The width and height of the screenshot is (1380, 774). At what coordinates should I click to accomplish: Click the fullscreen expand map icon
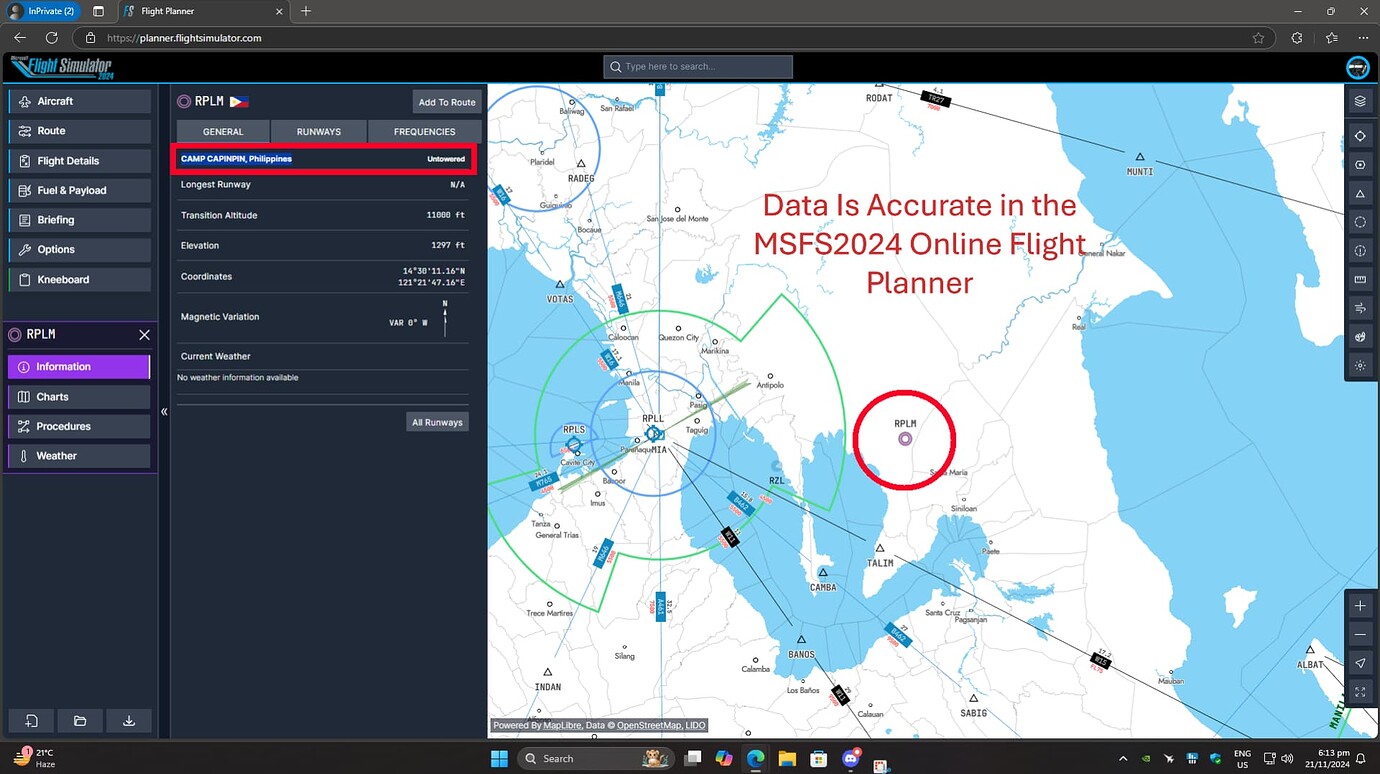pyautogui.click(x=1359, y=691)
